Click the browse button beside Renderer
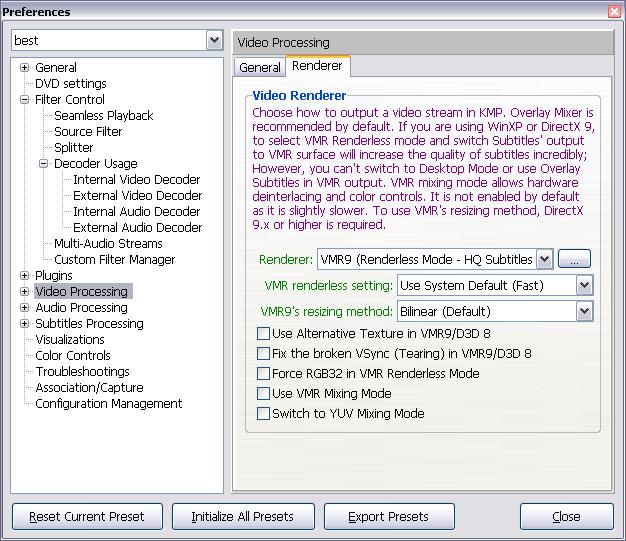Image resolution: width=626 pixels, height=541 pixels. tap(574, 260)
